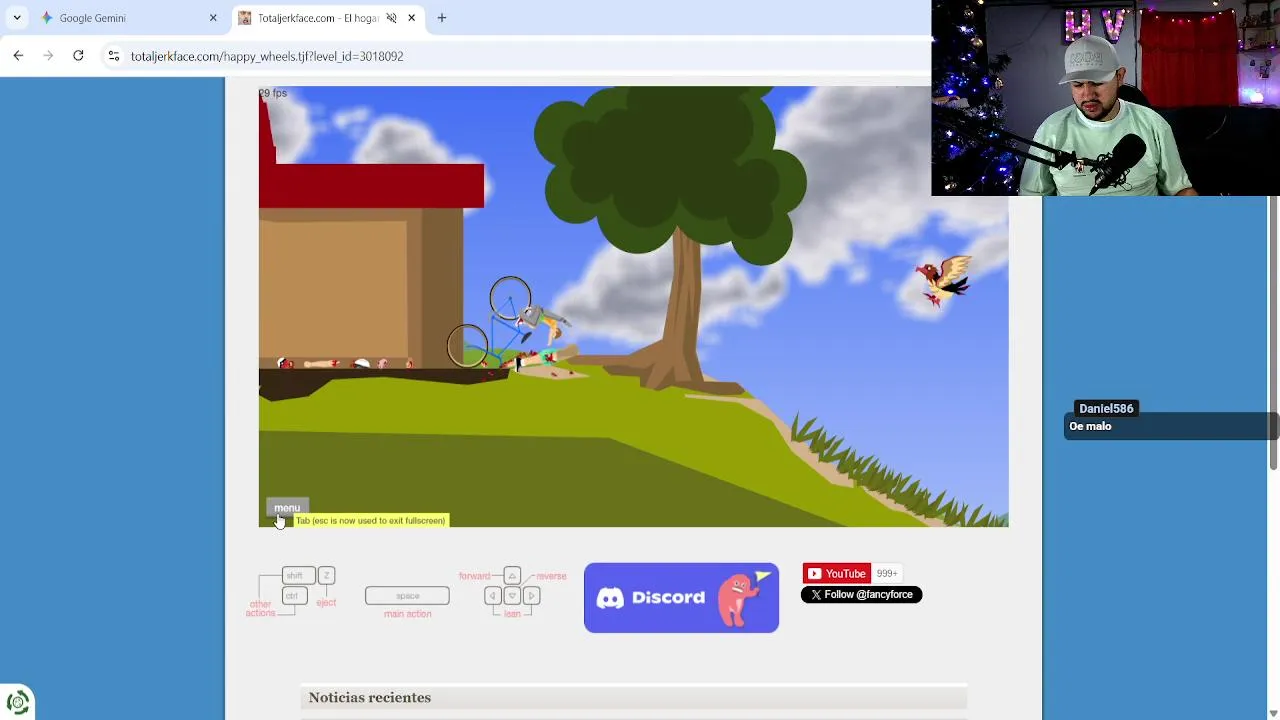
Task: Click the flying bird in the game
Action: (x=943, y=279)
